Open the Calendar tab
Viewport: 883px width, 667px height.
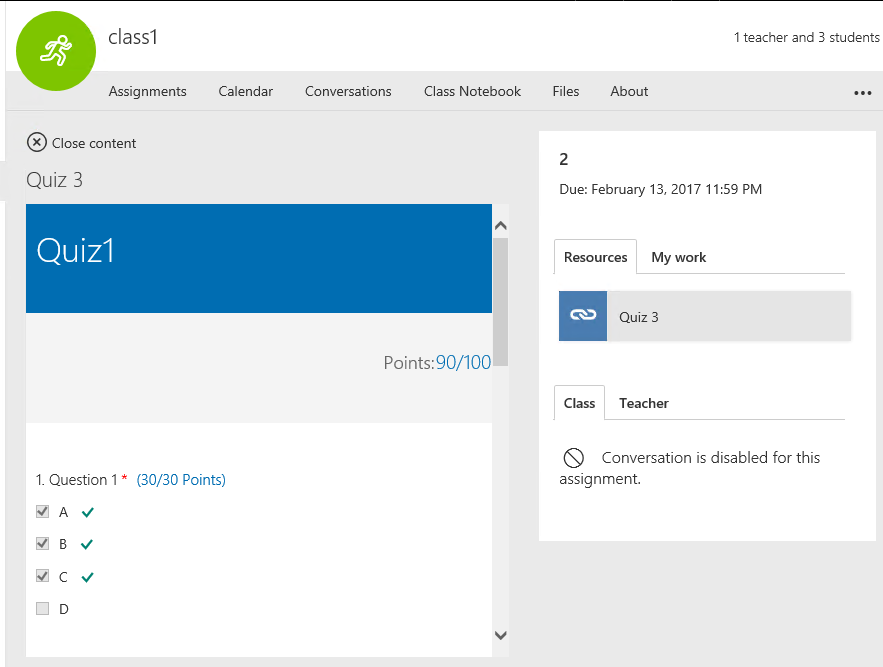coord(246,91)
